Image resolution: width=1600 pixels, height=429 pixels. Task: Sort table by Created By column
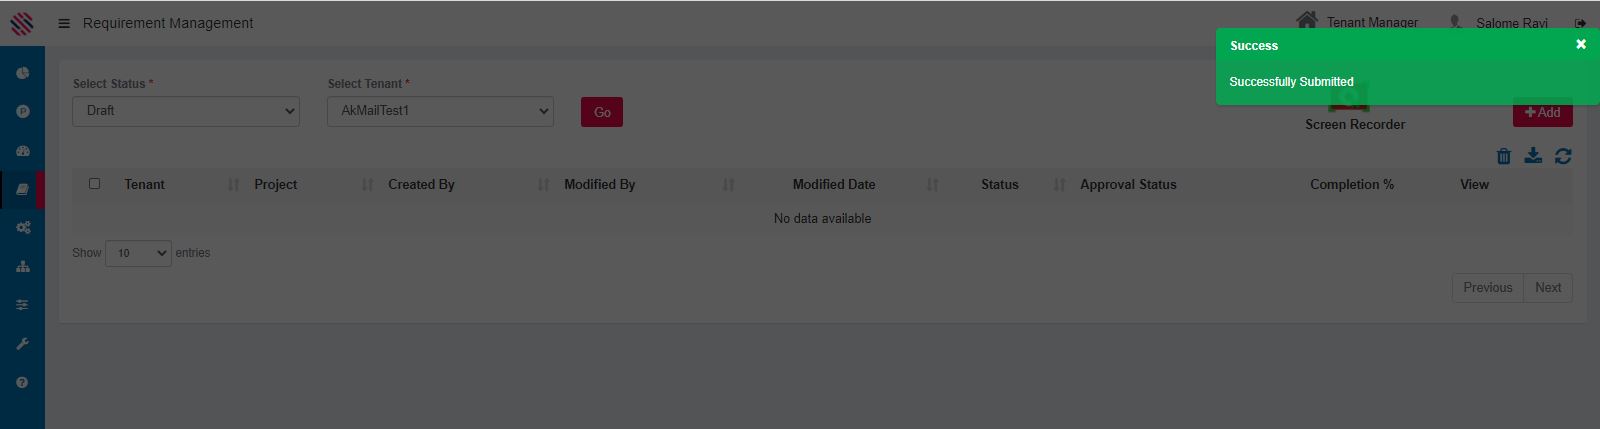422,185
